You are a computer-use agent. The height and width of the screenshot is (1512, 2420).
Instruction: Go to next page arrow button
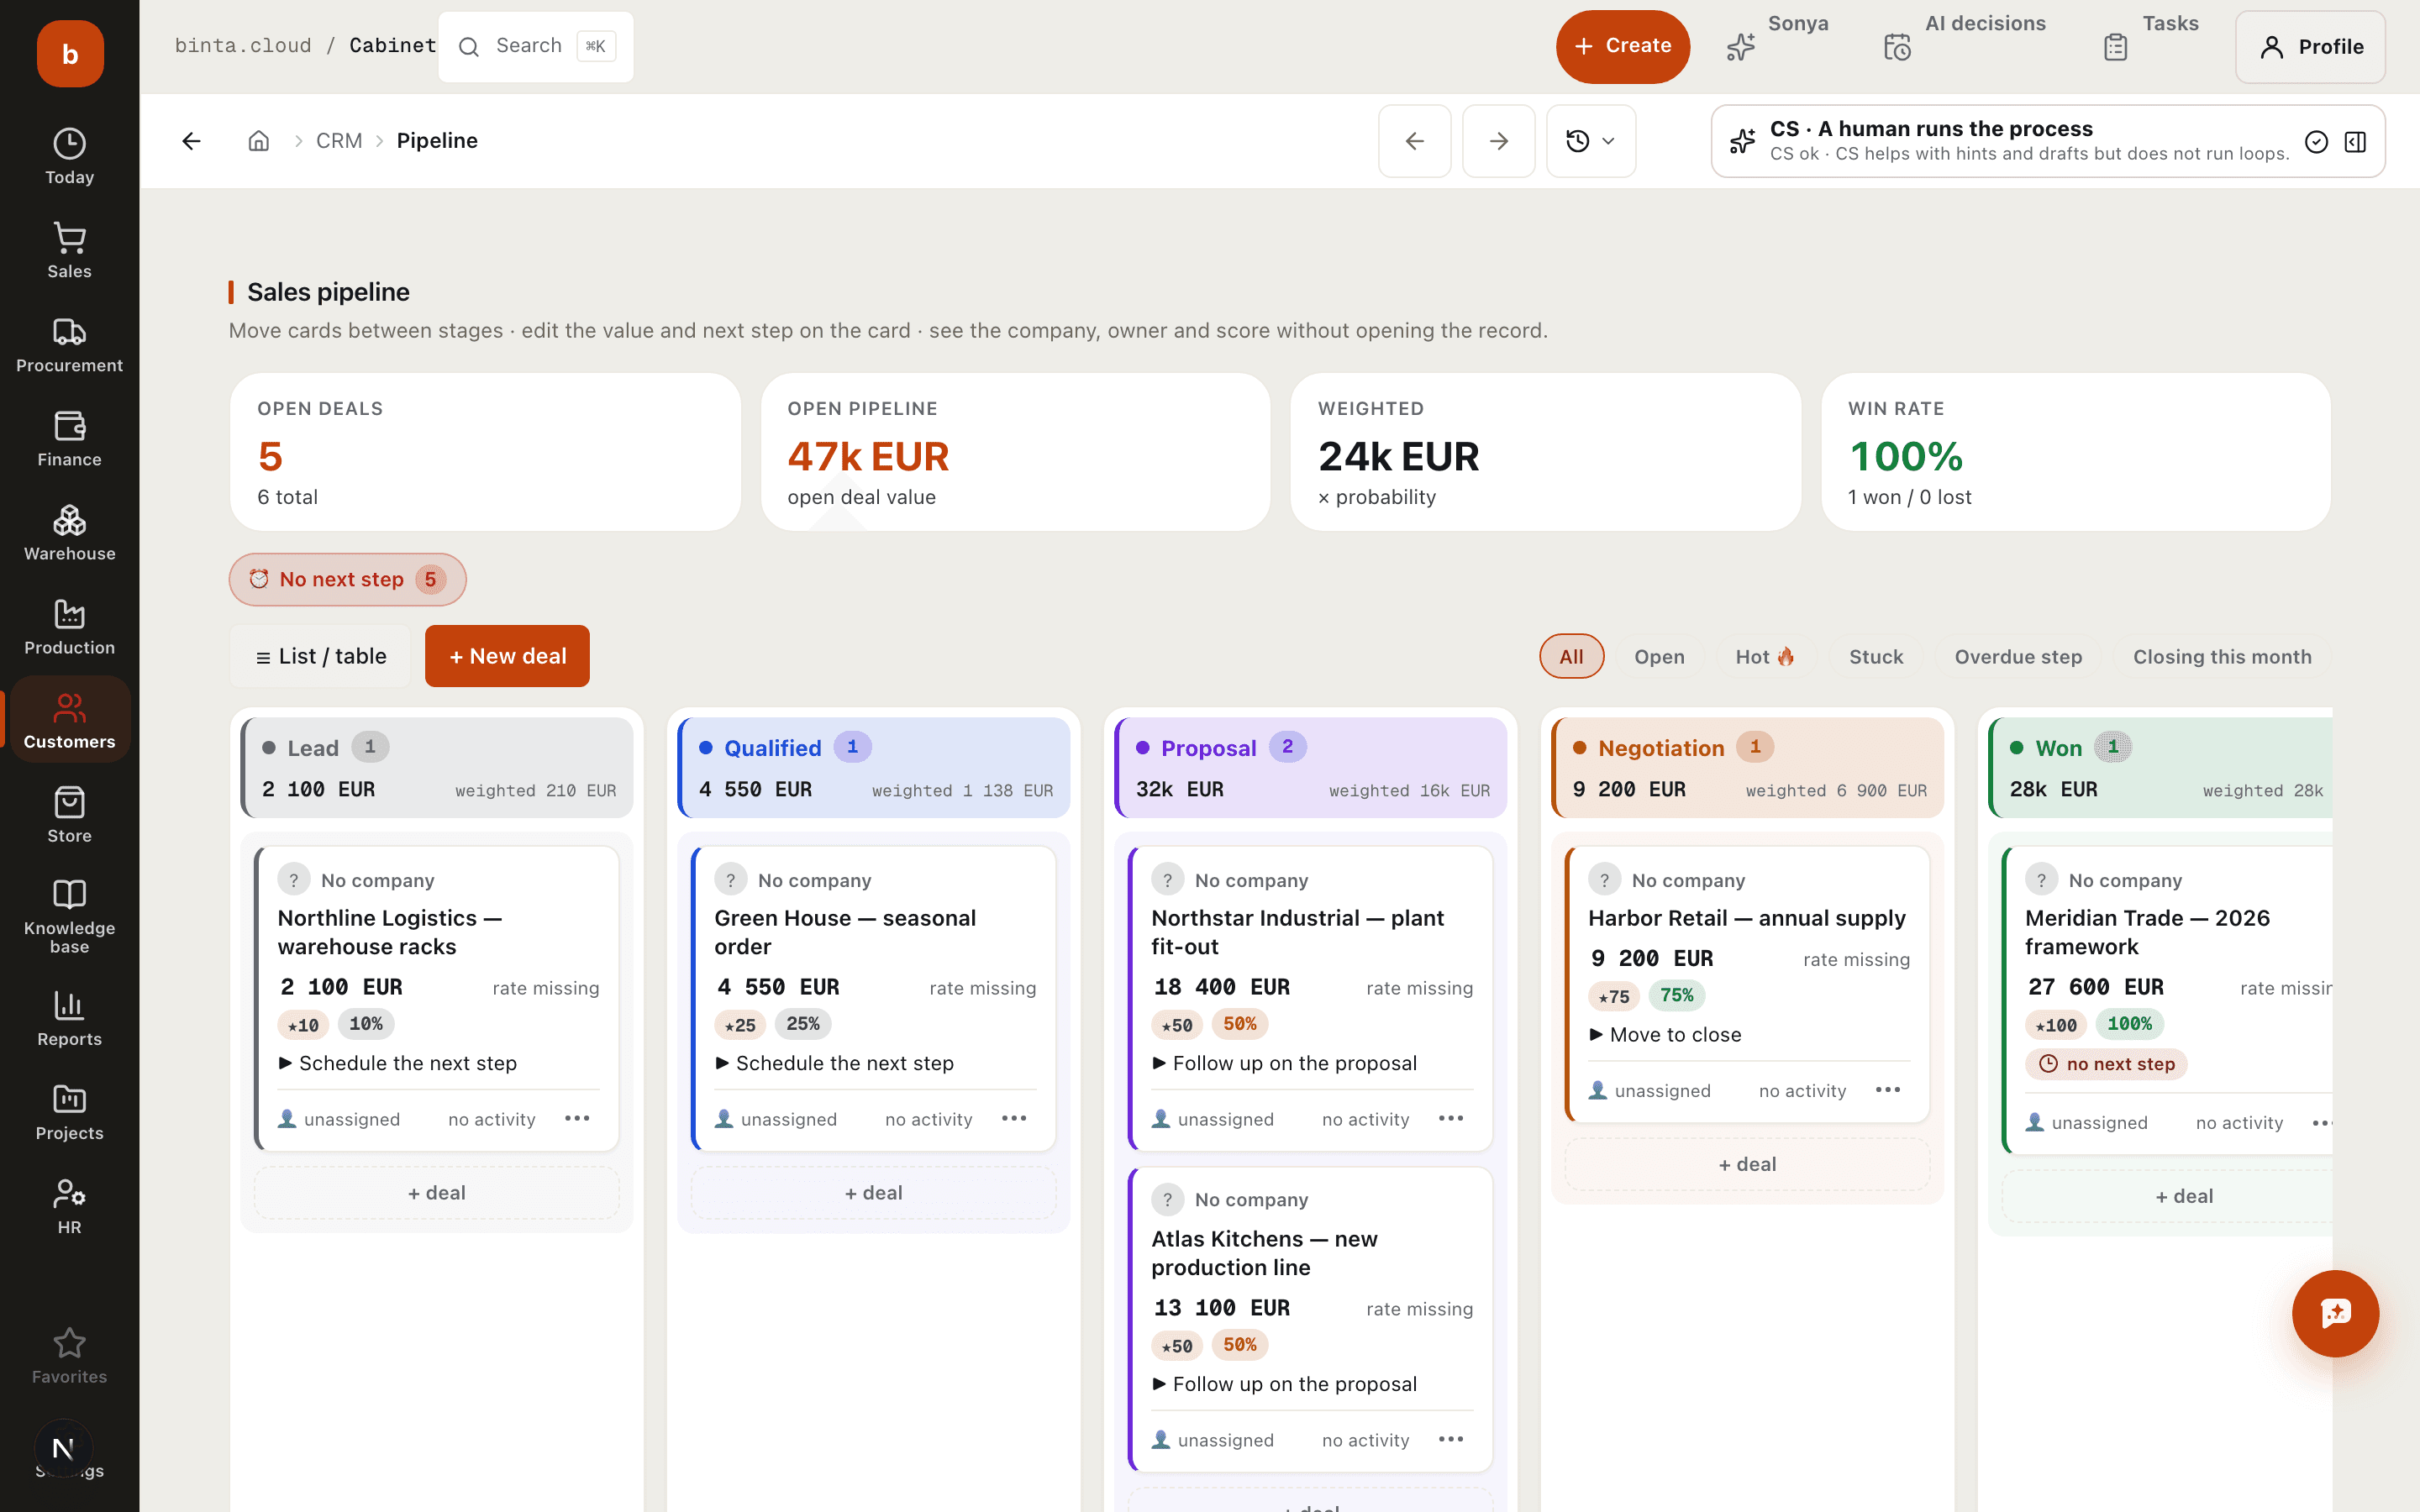click(1498, 141)
